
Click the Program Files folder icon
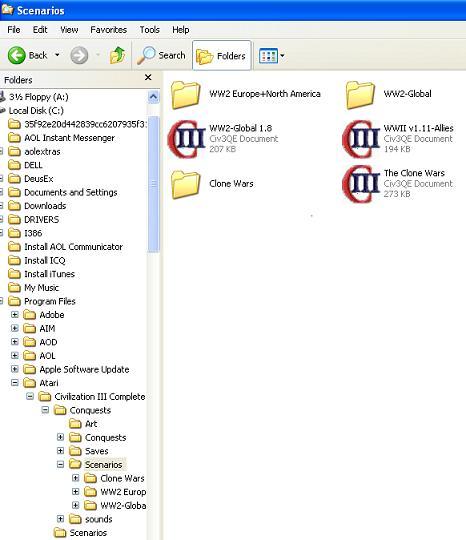coord(14,301)
